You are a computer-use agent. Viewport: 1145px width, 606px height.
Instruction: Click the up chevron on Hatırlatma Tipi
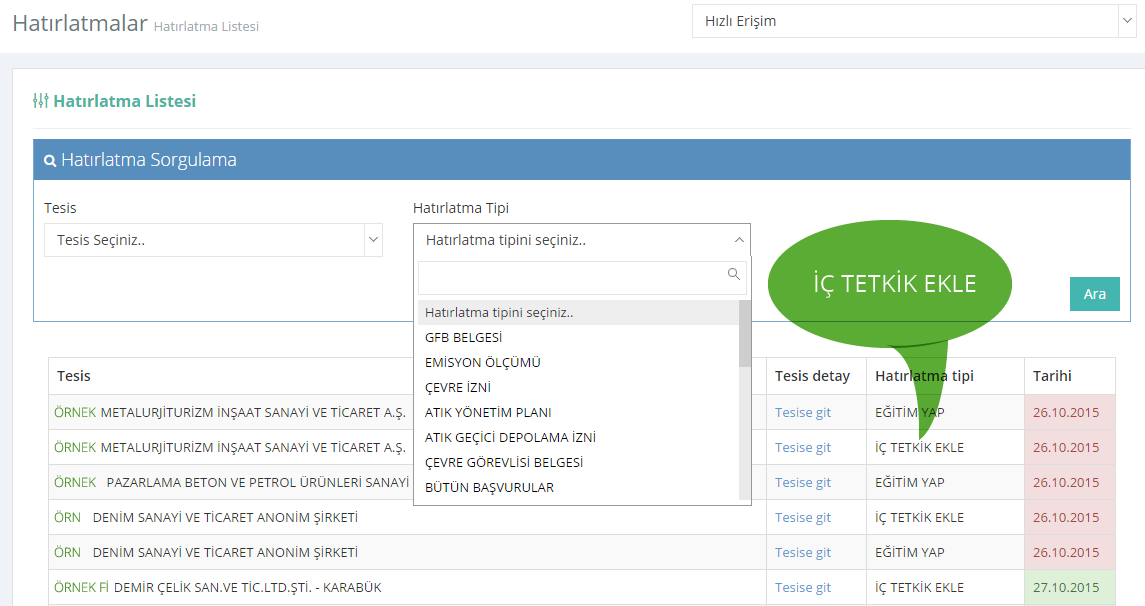click(739, 239)
